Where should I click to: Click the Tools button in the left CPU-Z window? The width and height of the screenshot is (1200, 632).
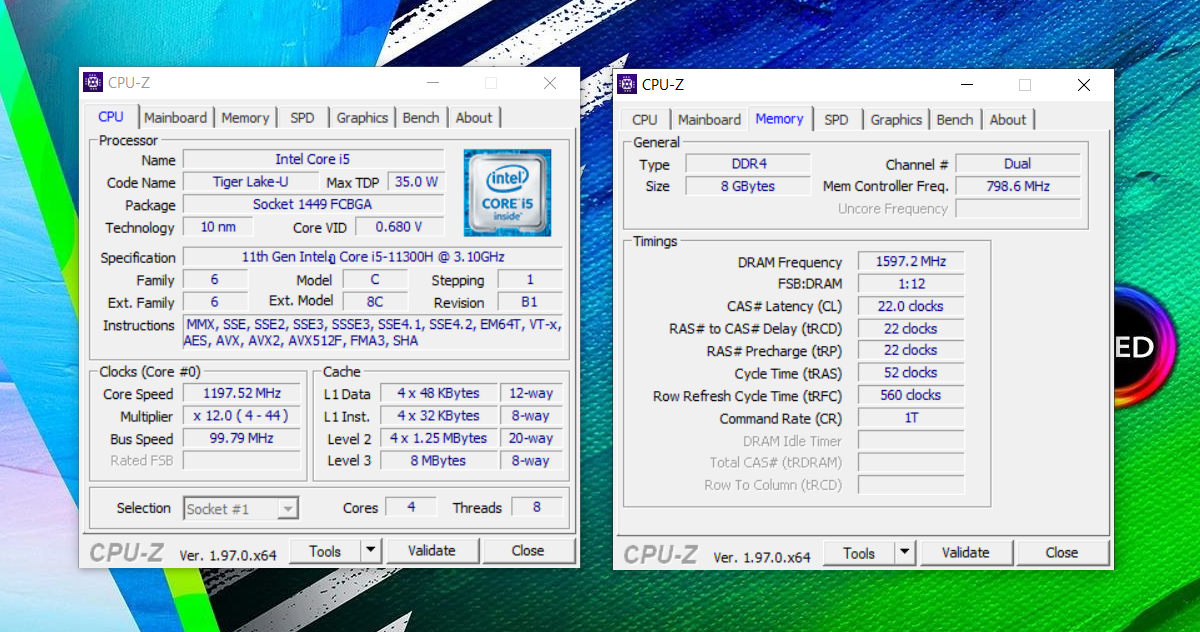point(325,550)
